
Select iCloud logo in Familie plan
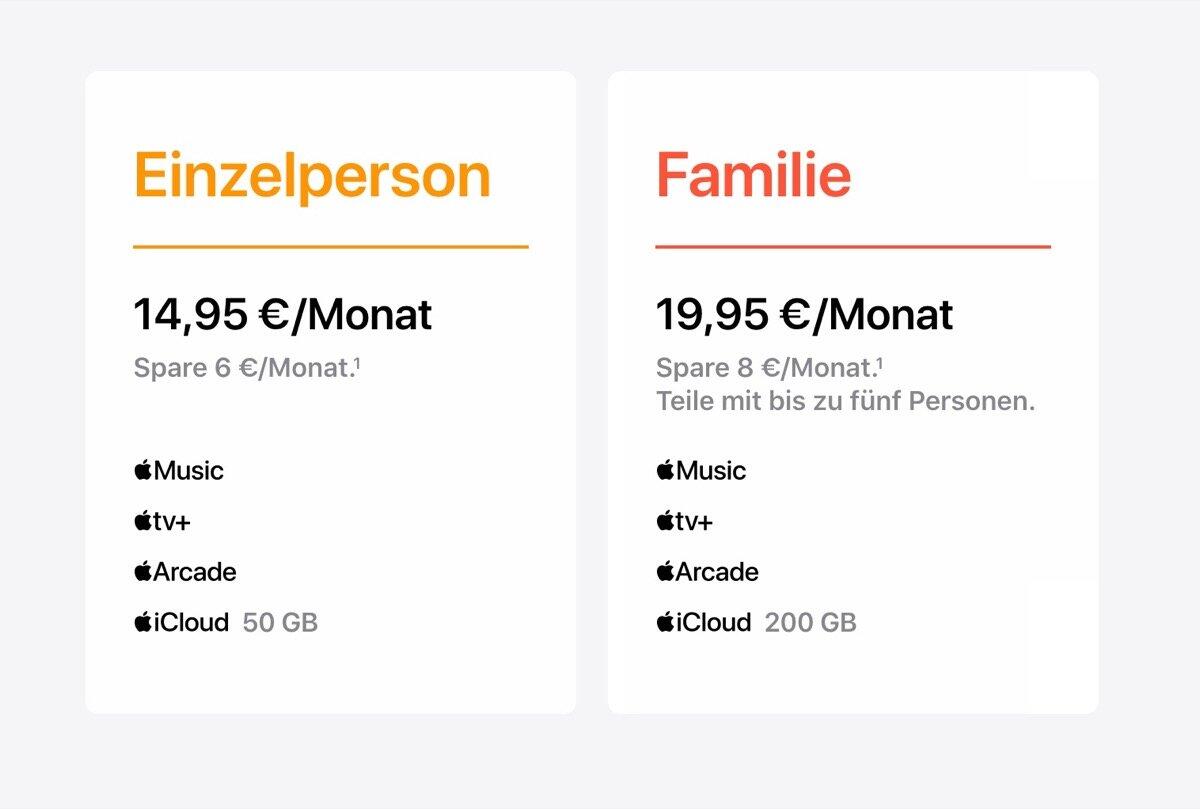tap(703, 622)
